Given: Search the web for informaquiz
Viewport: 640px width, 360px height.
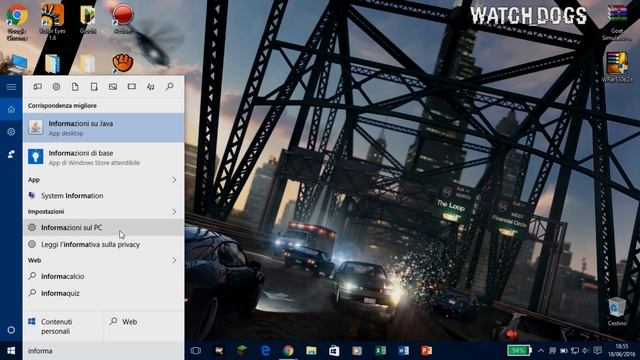Looking at the screenshot, I should 104,293.
